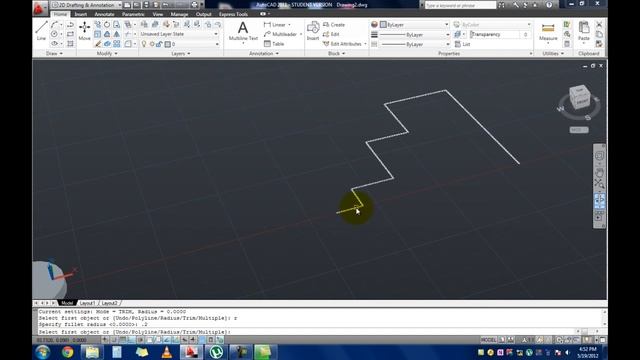Click the Edit block icon
640x360 pixels.
331,34
